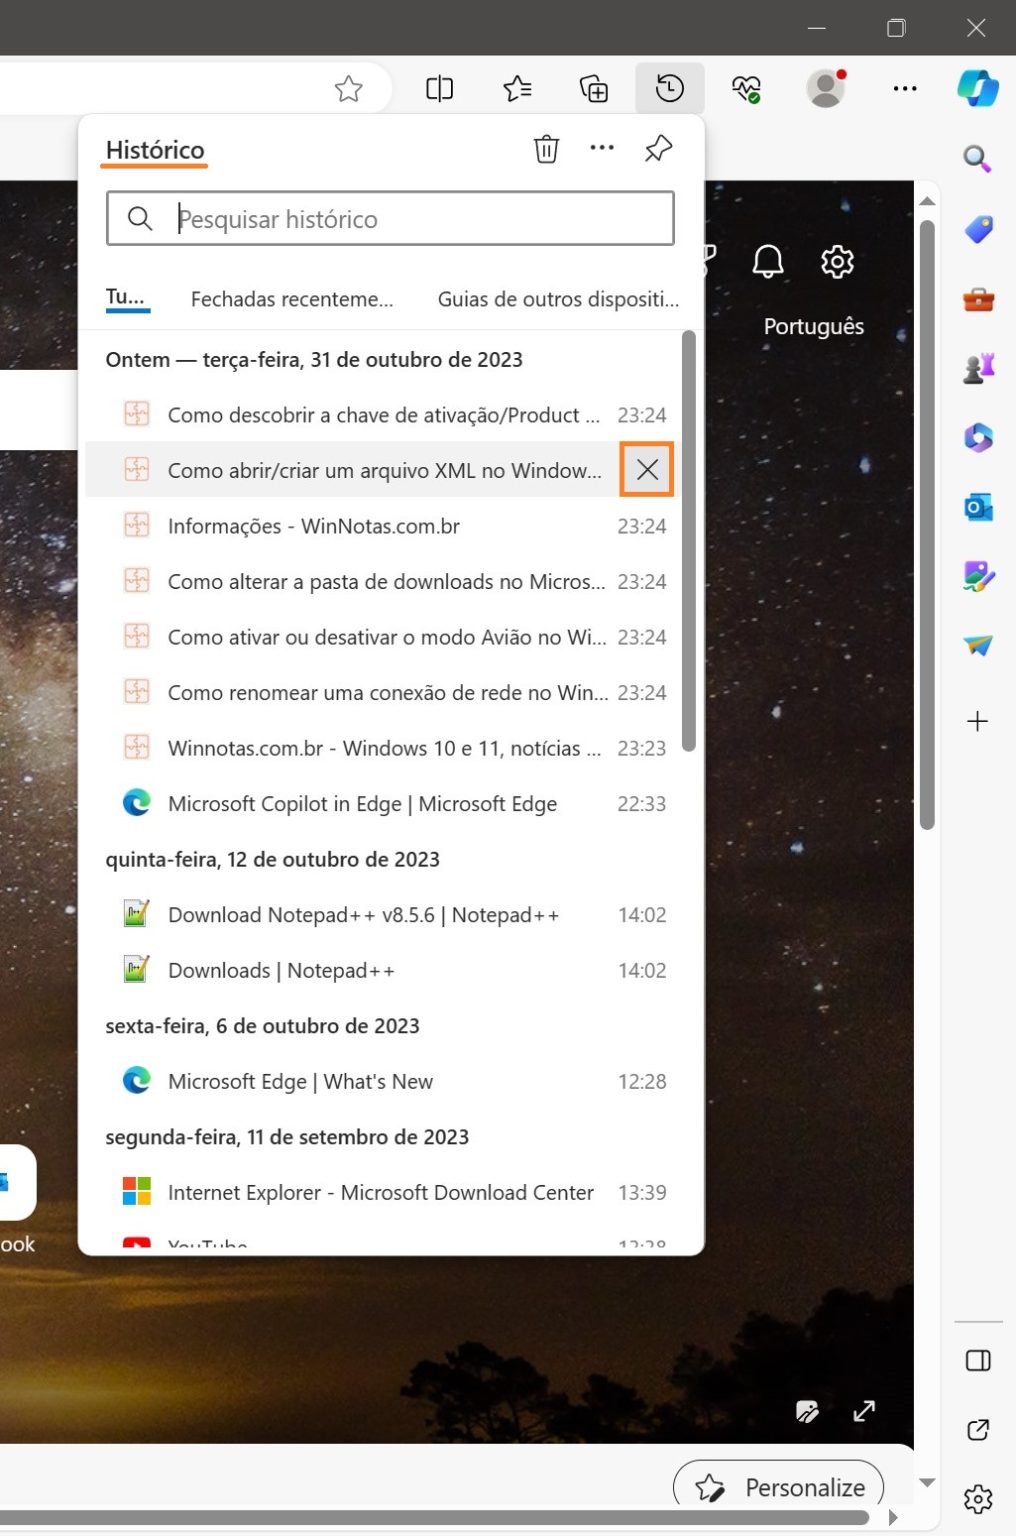Open the Tools sidebar panel
Viewport: 1016px width, 1536px height.
coord(978,298)
